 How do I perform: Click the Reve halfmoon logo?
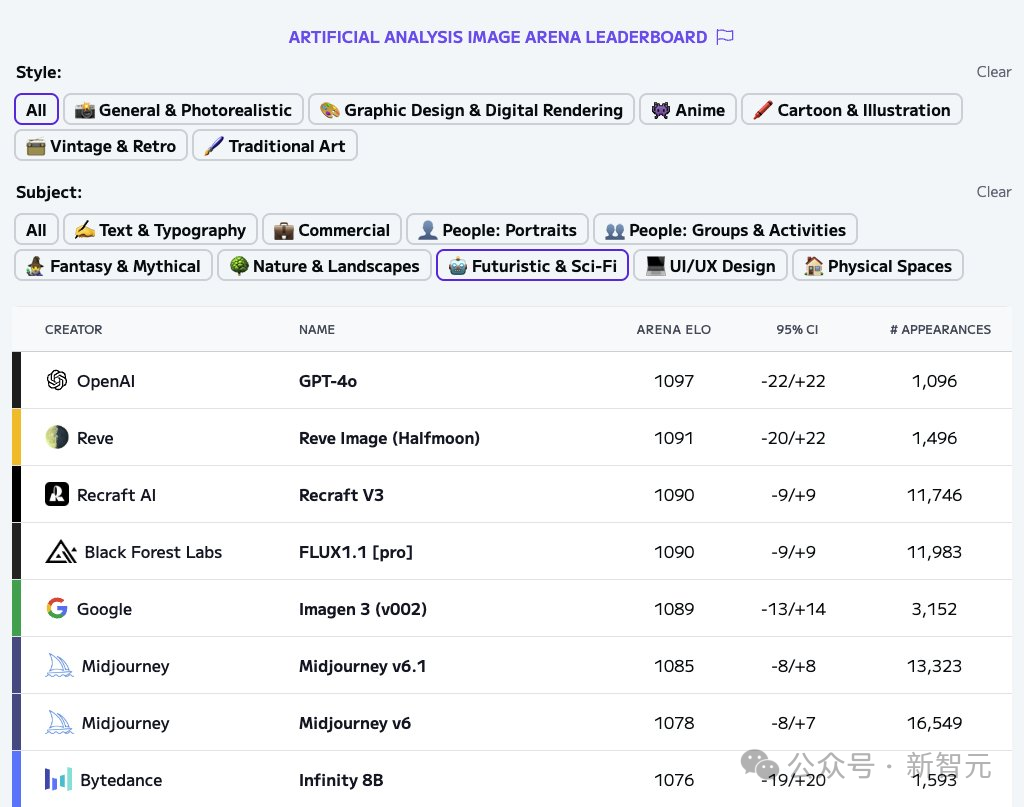coord(57,438)
